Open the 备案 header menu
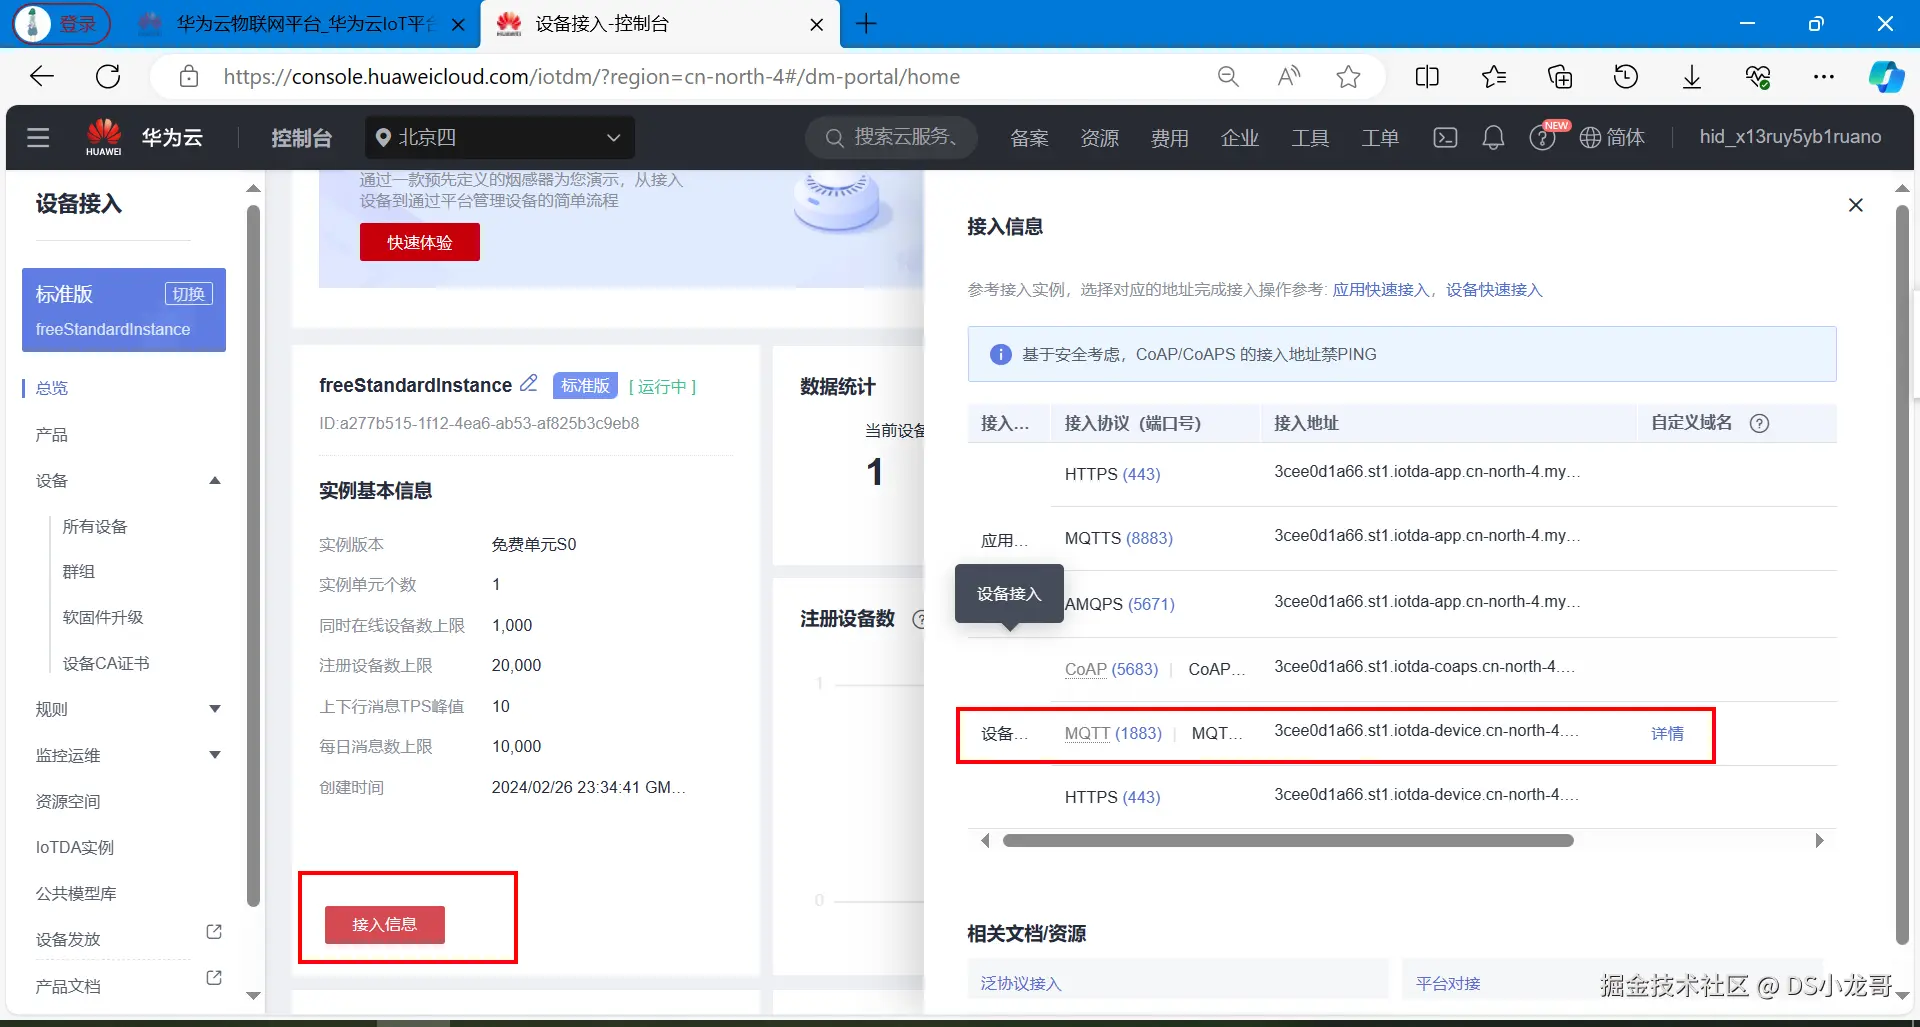The height and width of the screenshot is (1027, 1920). coord(1029,138)
